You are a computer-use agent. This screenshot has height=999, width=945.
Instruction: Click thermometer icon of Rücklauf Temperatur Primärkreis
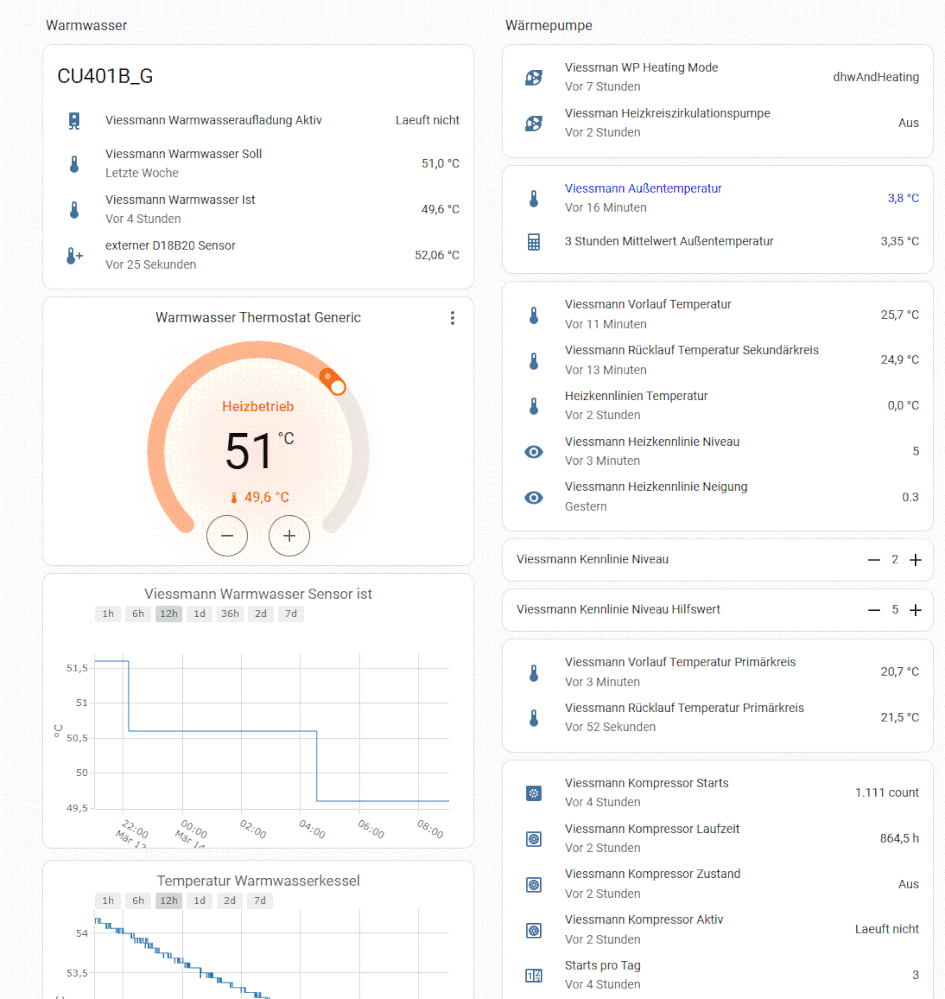[534, 718]
